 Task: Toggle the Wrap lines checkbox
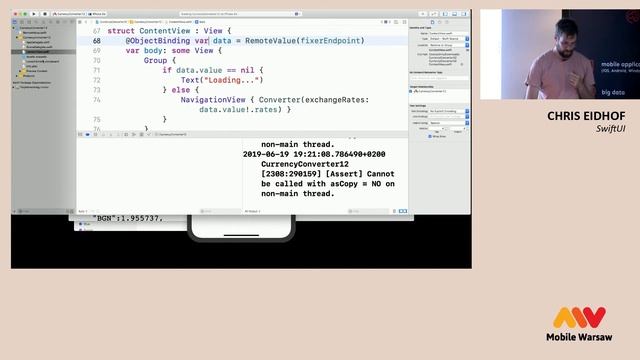[430, 136]
